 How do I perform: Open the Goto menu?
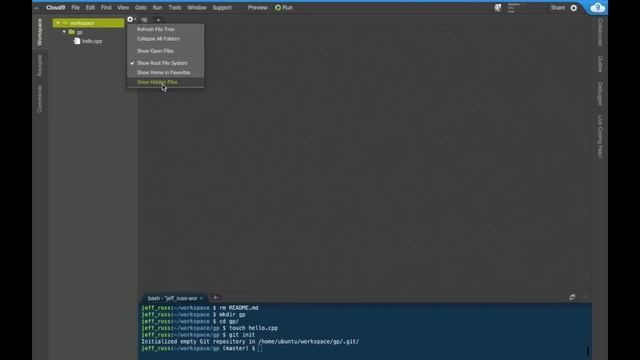[141, 8]
